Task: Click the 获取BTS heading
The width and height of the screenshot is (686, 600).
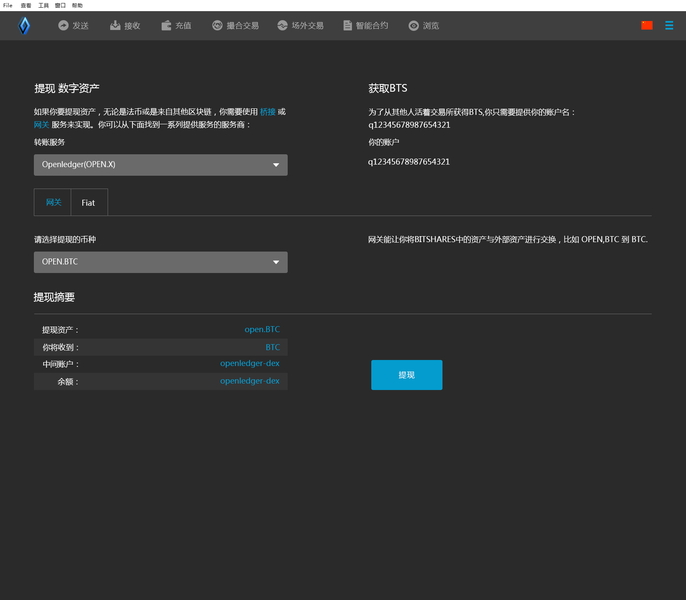Action: [x=388, y=88]
